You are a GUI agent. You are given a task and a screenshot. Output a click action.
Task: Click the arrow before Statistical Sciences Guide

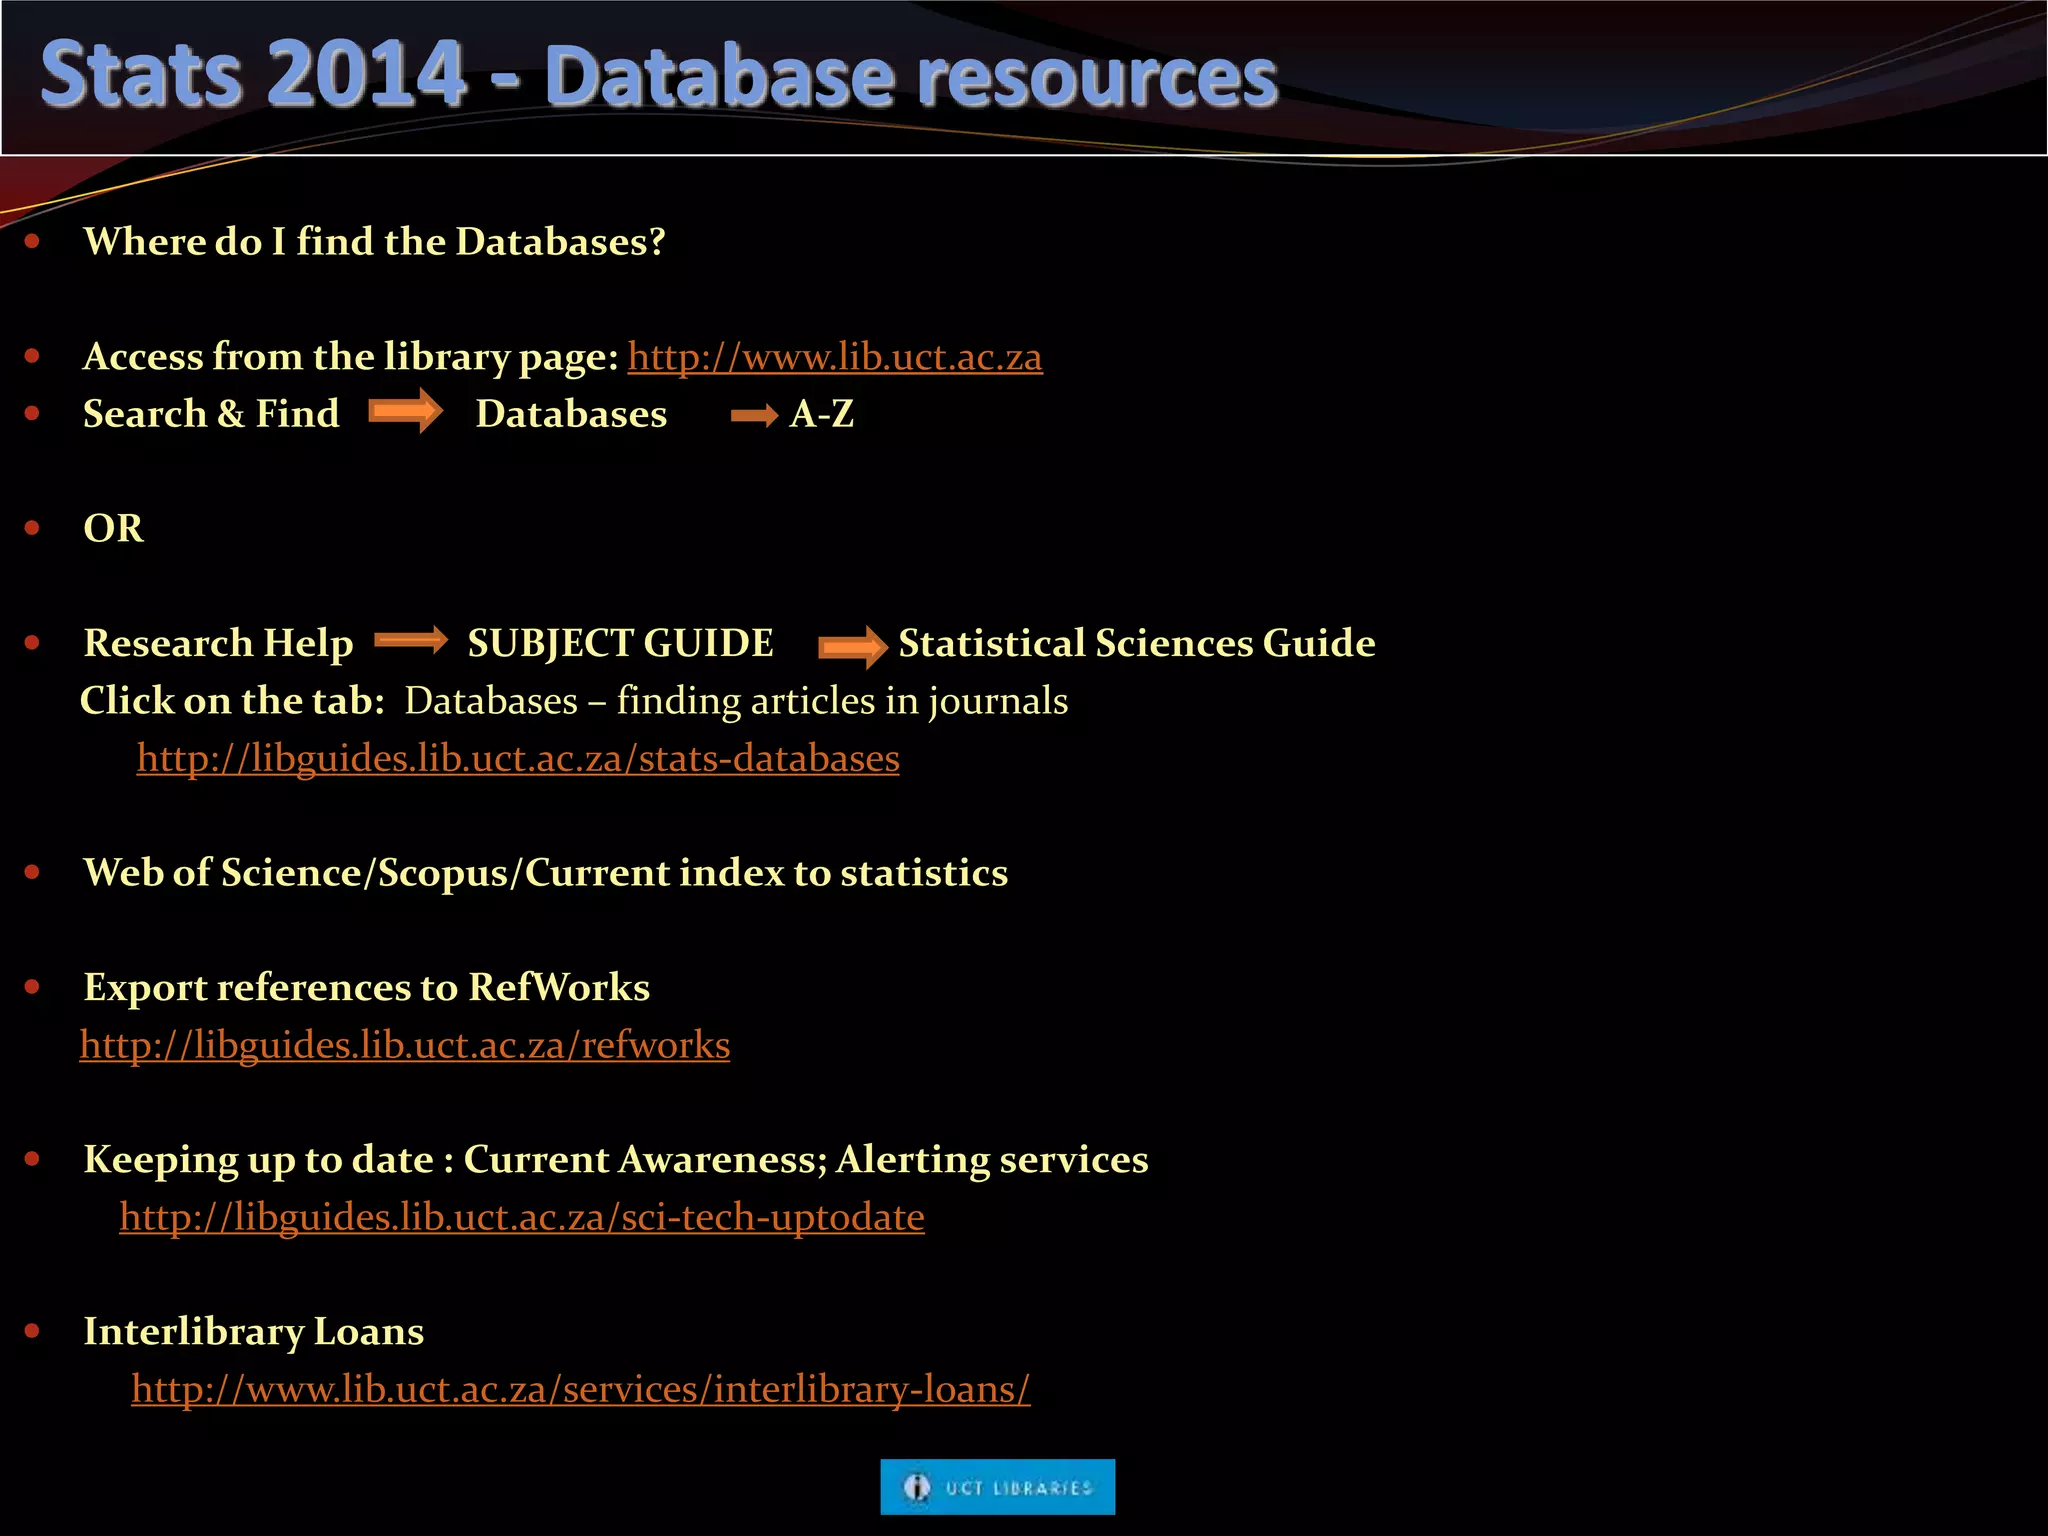click(852, 647)
